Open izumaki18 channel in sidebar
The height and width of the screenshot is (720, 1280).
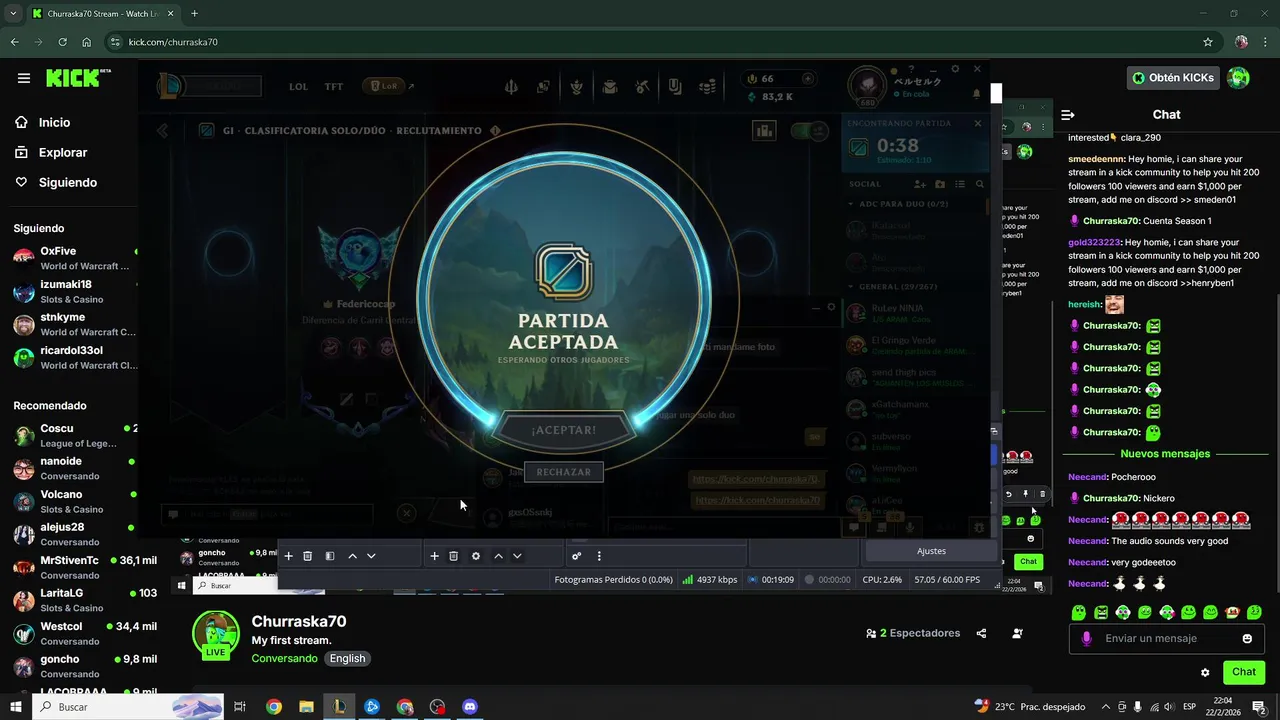(x=75, y=291)
